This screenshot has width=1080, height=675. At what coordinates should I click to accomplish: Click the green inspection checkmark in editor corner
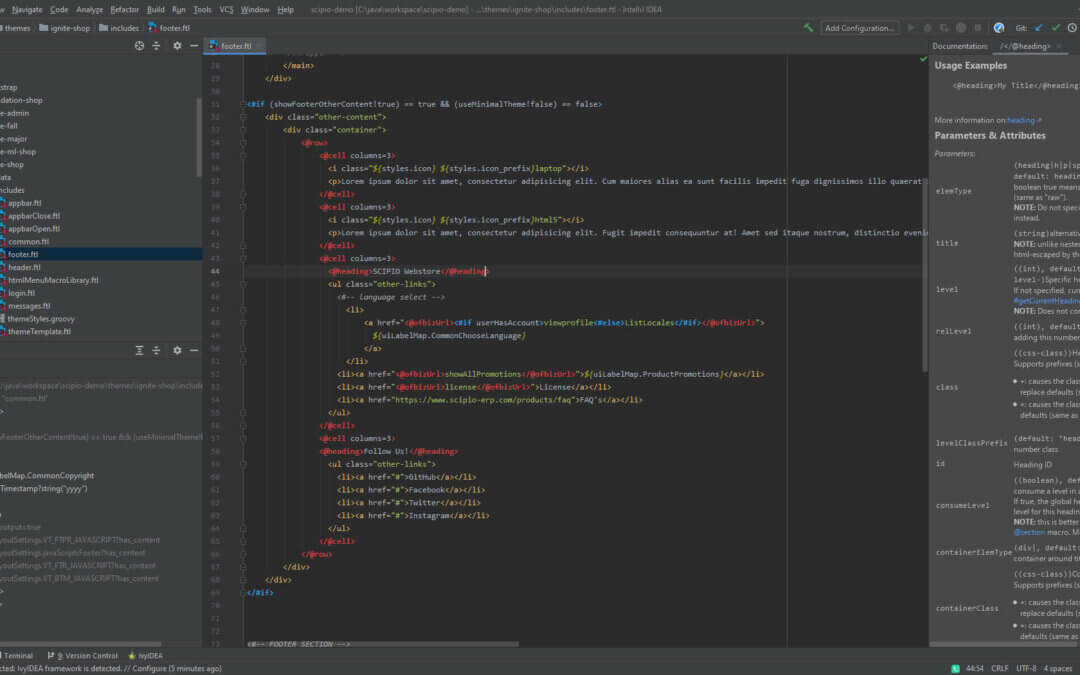pos(924,59)
